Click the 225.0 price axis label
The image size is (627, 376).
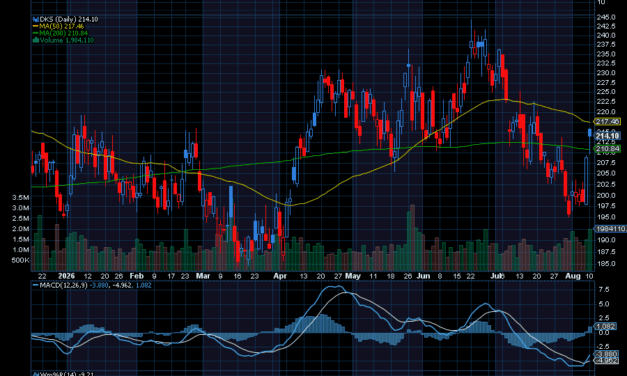click(x=606, y=92)
